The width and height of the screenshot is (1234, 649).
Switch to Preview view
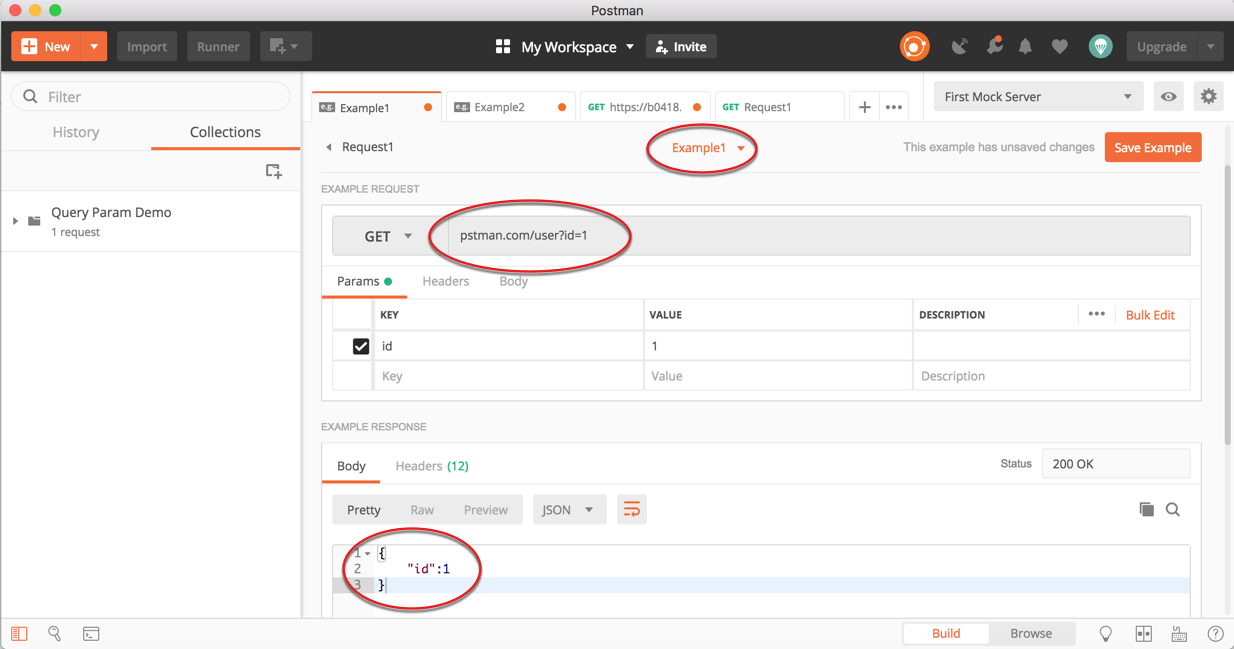pyautogui.click(x=486, y=510)
